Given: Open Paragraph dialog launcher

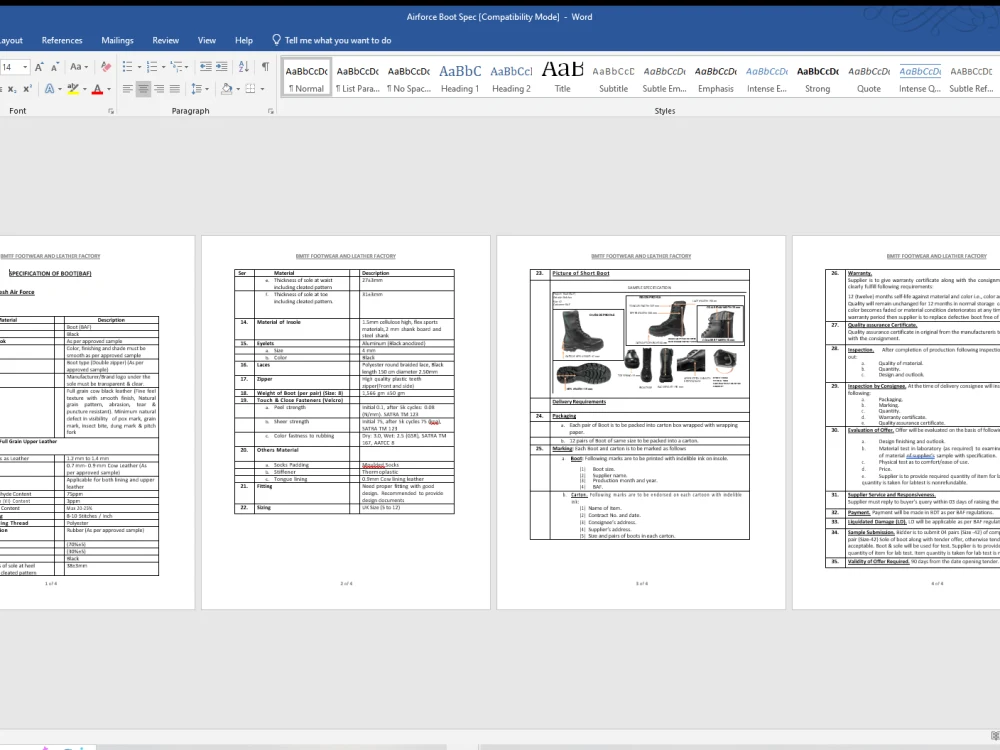Looking at the screenshot, I should 270,111.
